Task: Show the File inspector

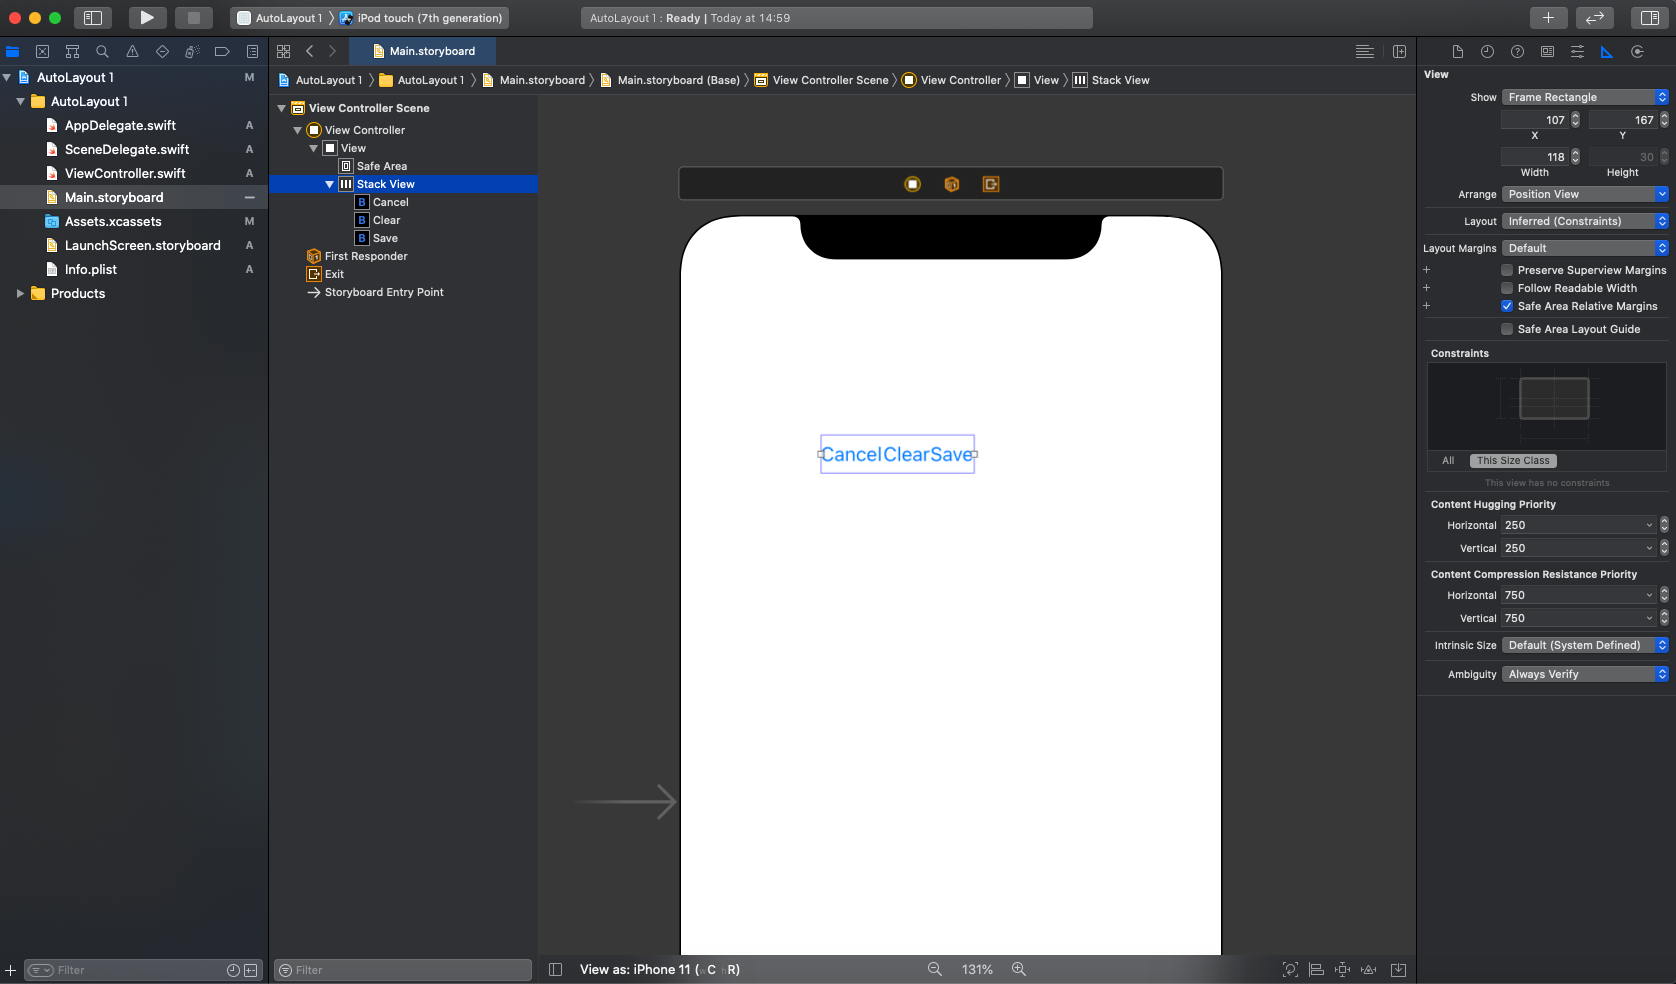Action: pos(1458,52)
